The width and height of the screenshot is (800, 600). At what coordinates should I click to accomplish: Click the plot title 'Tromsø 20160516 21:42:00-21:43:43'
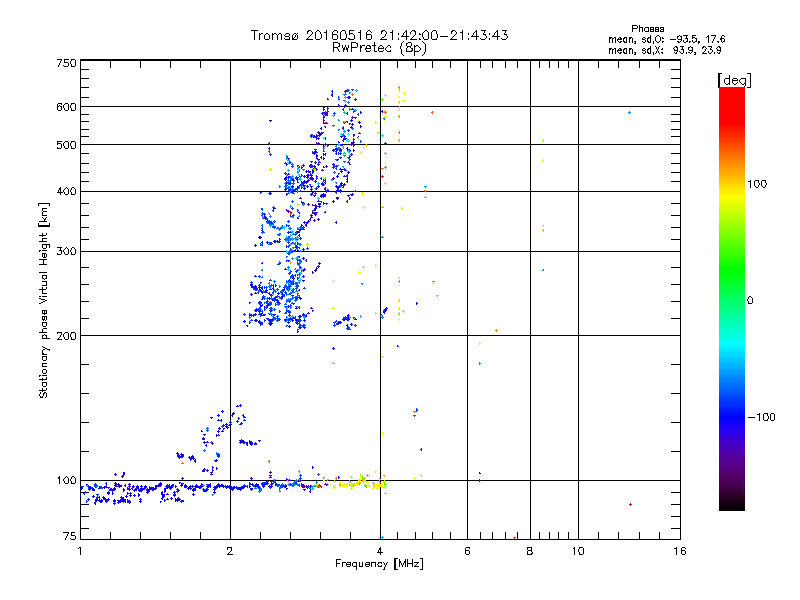click(x=379, y=35)
